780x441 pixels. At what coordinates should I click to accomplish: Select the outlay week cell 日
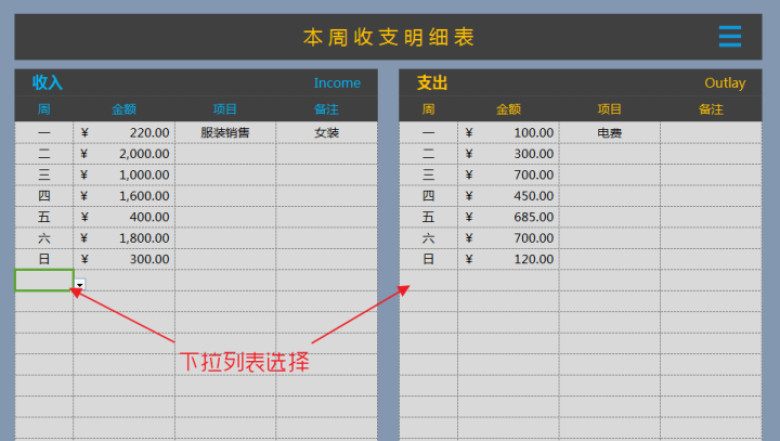pos(428,259)
